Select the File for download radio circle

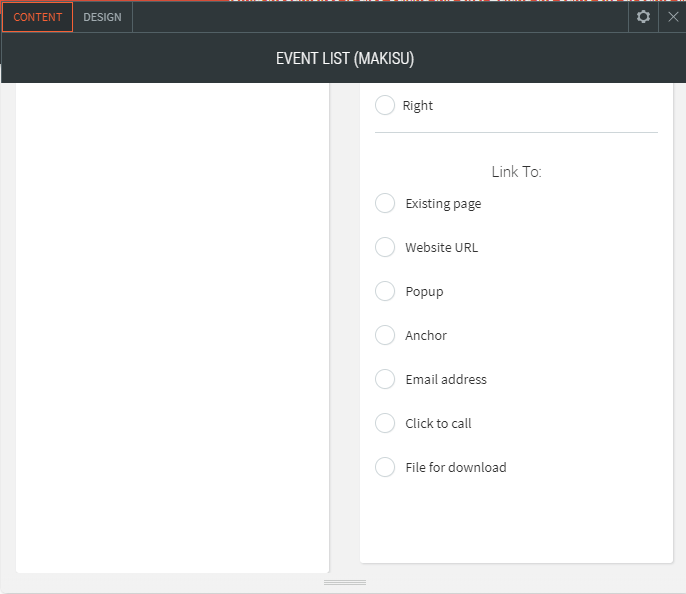(x=385, y=467)
